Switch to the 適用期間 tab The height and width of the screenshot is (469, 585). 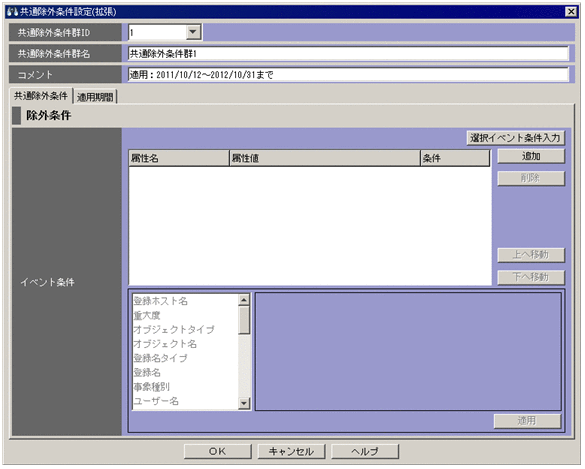point(95,97)
